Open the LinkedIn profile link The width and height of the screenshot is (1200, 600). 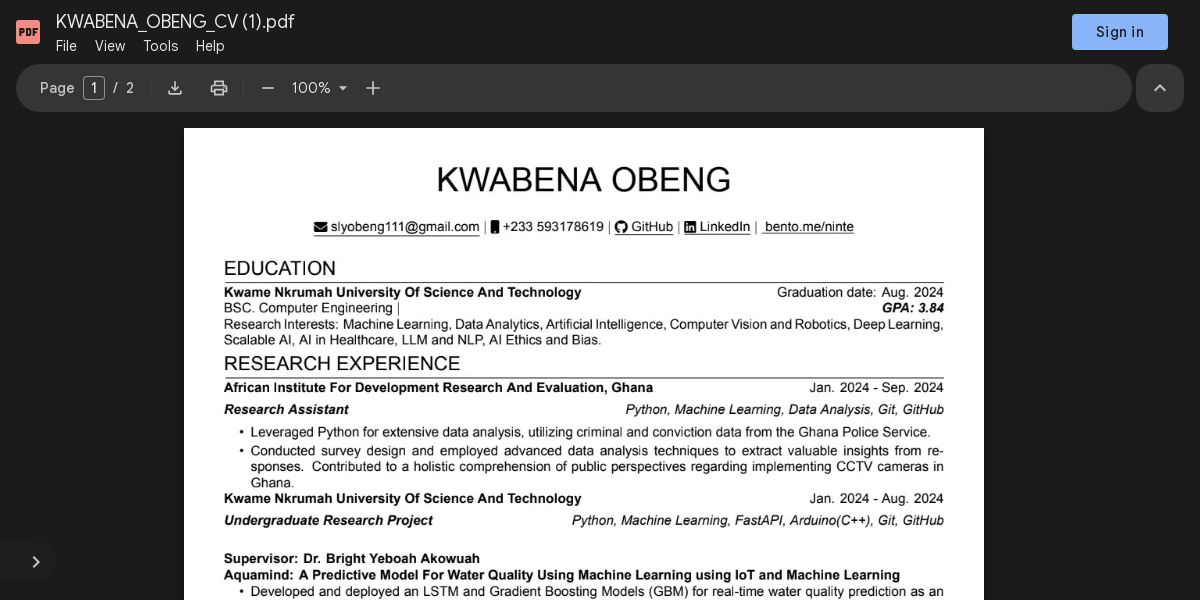725,227
